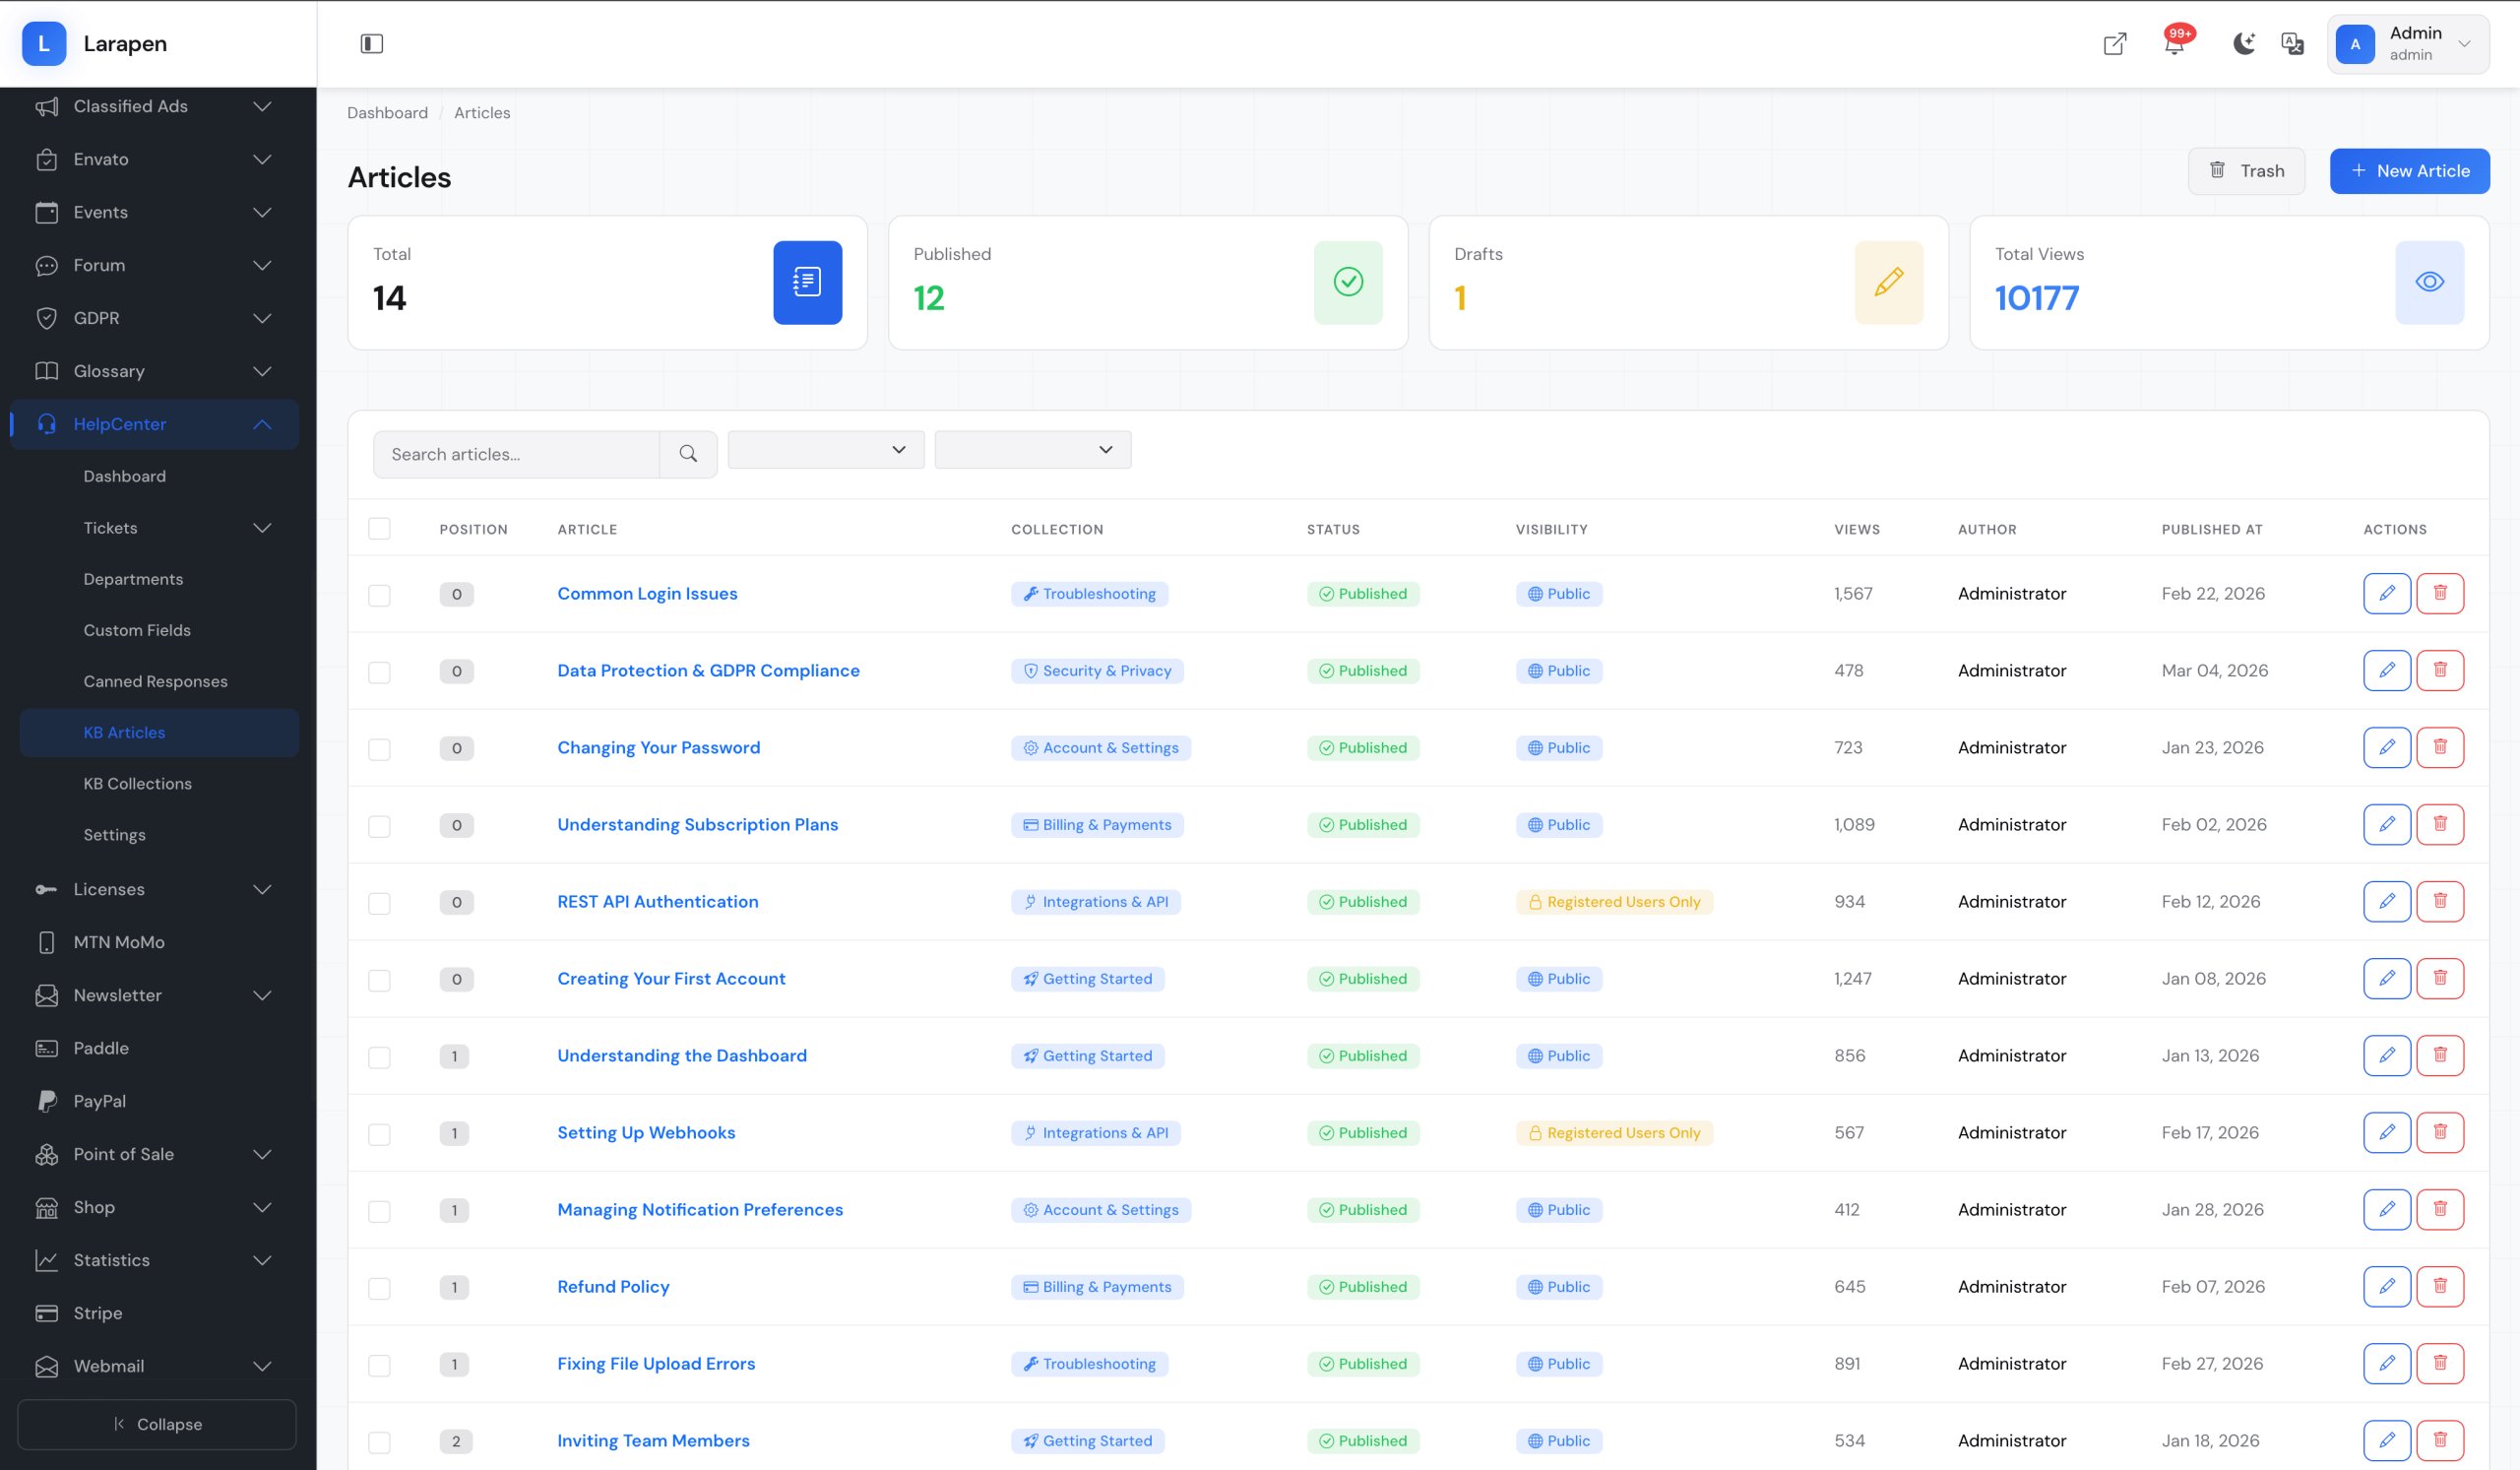Open the Admin user account dropdown

(2407, 43)
